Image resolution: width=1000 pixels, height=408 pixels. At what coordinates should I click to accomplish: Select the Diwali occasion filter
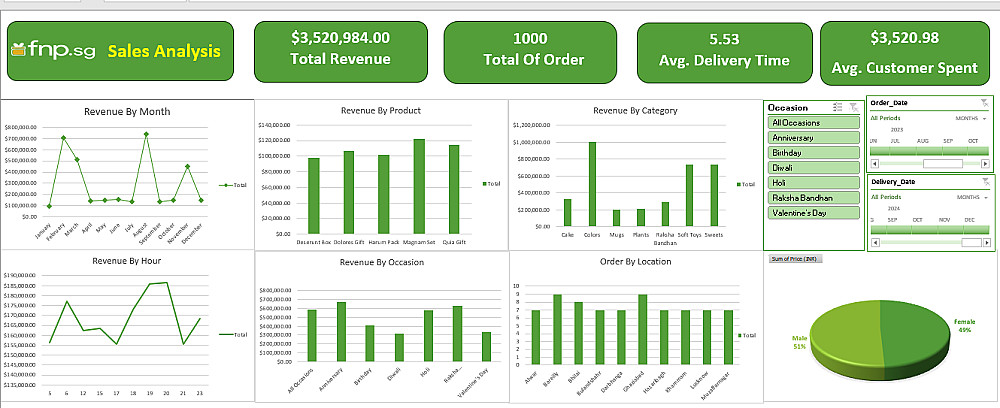814,168
